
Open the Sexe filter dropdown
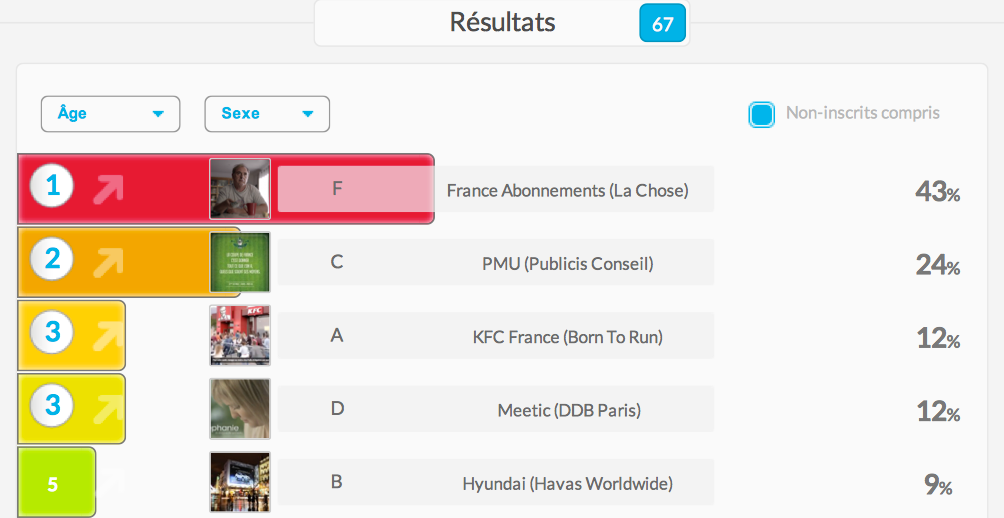point(267,114)
